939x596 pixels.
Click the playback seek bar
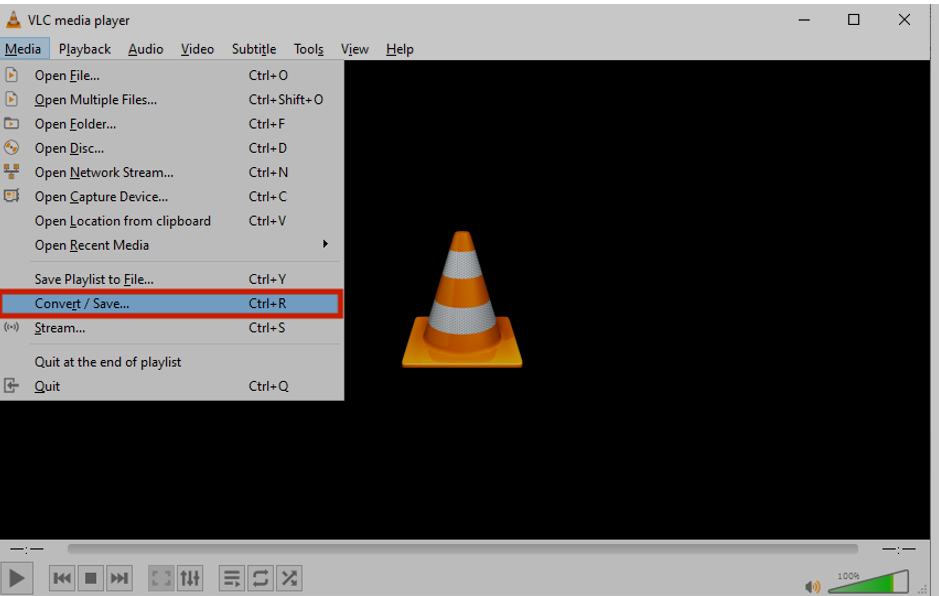pos(462,549)
